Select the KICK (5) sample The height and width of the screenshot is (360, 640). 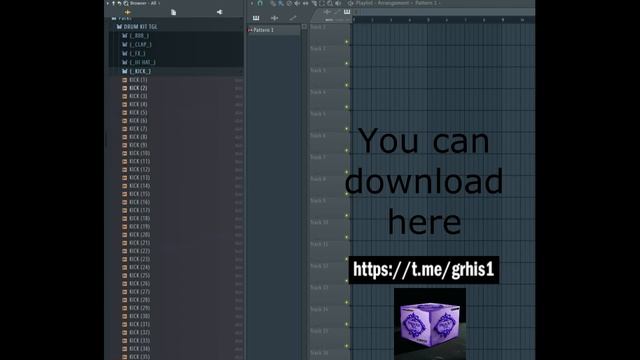click(138, 113)
